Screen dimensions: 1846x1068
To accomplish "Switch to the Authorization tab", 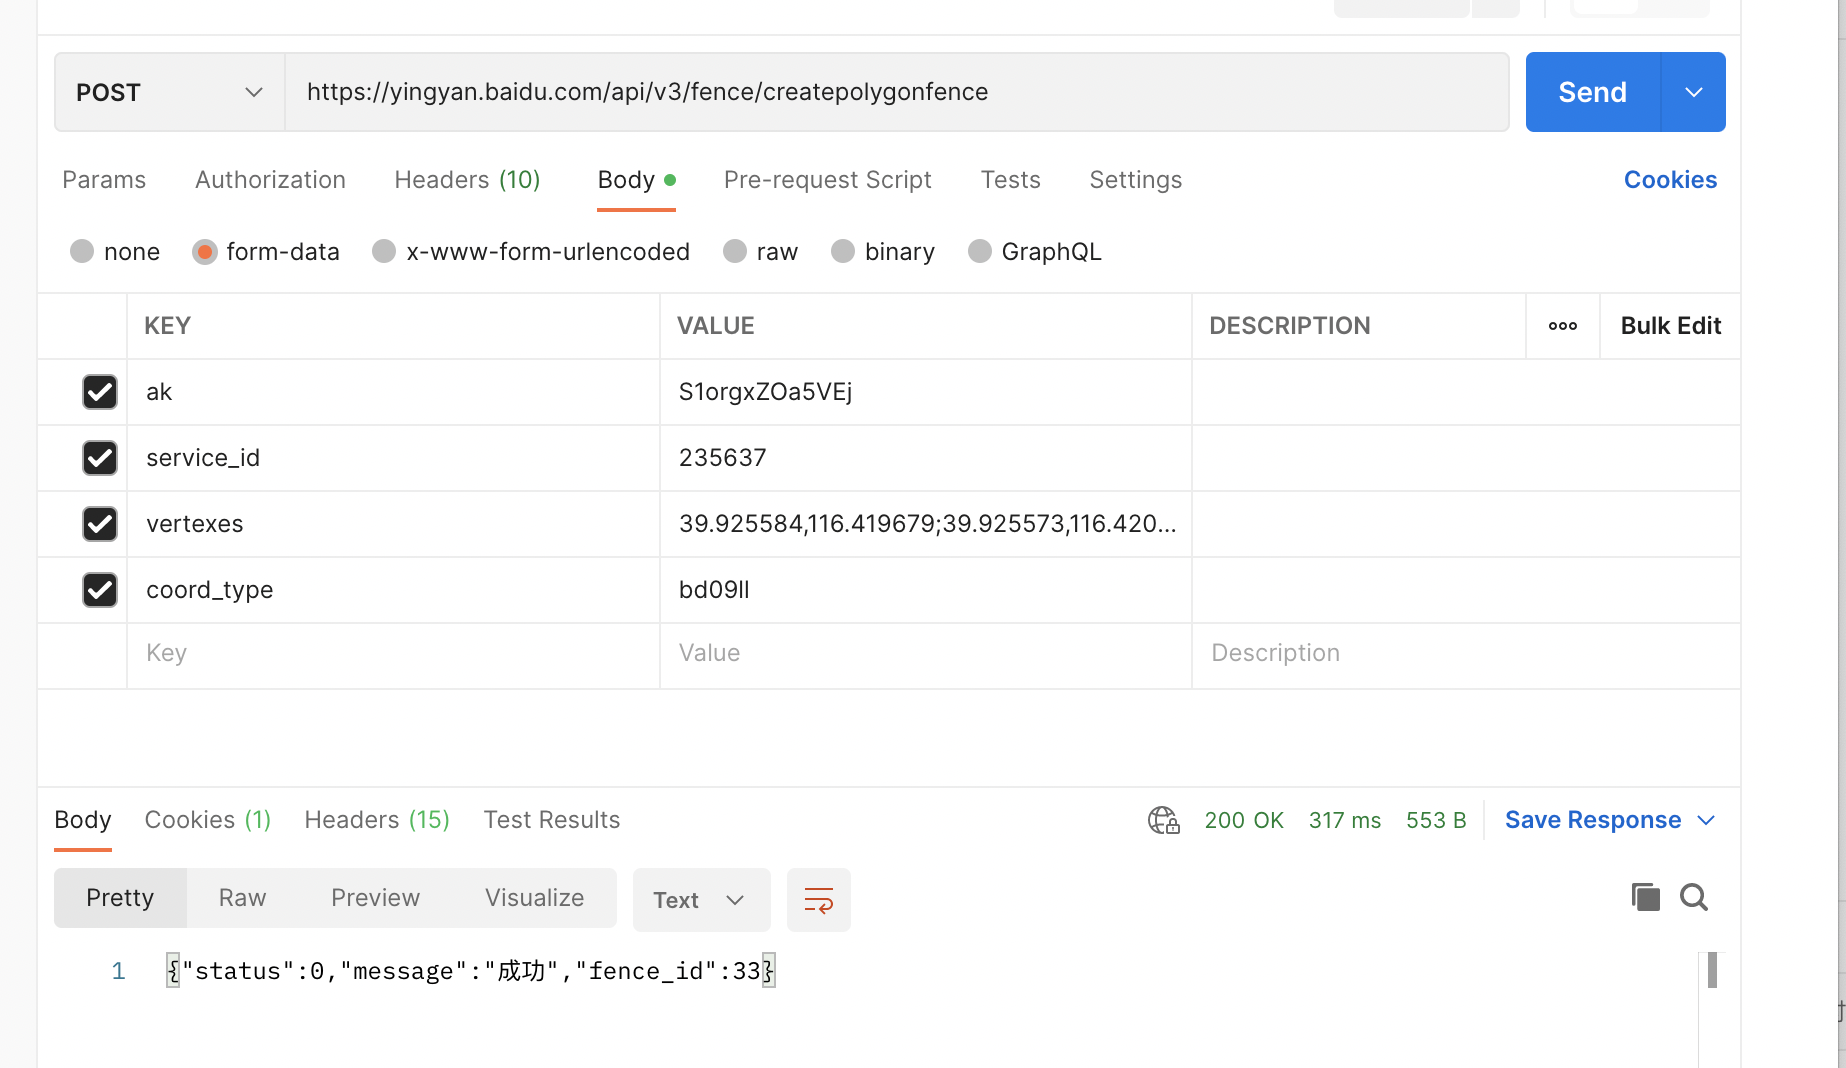I will pyautogui.click(x=270, y=180).
